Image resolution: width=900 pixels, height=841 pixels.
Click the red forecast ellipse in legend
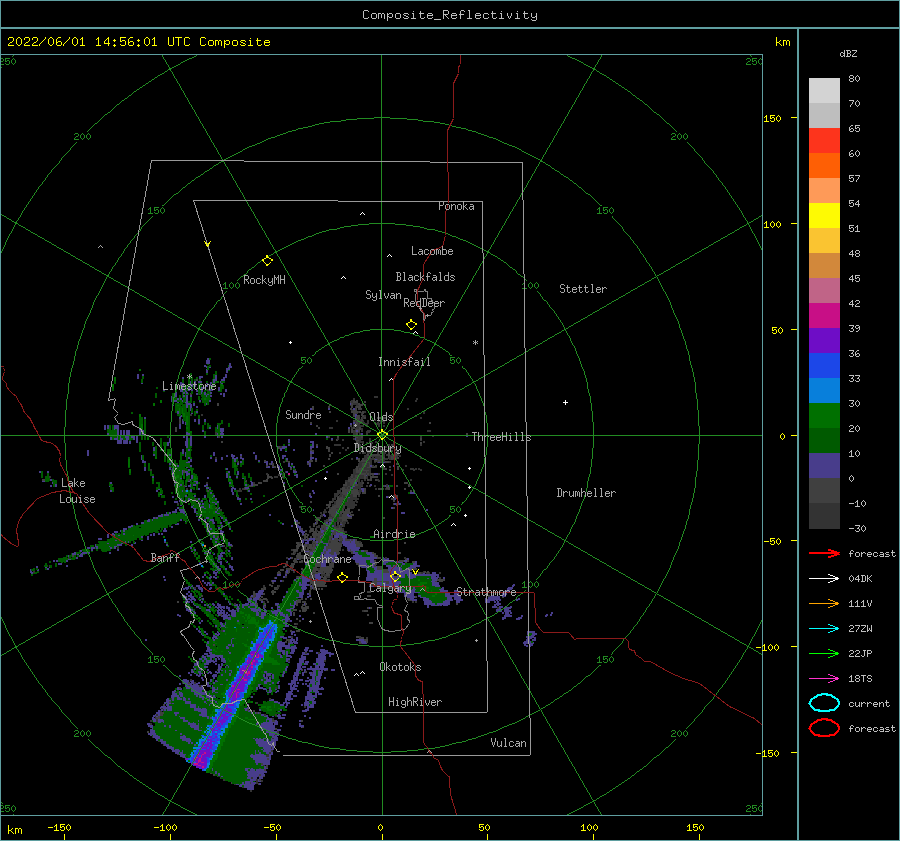click(824, 728)
